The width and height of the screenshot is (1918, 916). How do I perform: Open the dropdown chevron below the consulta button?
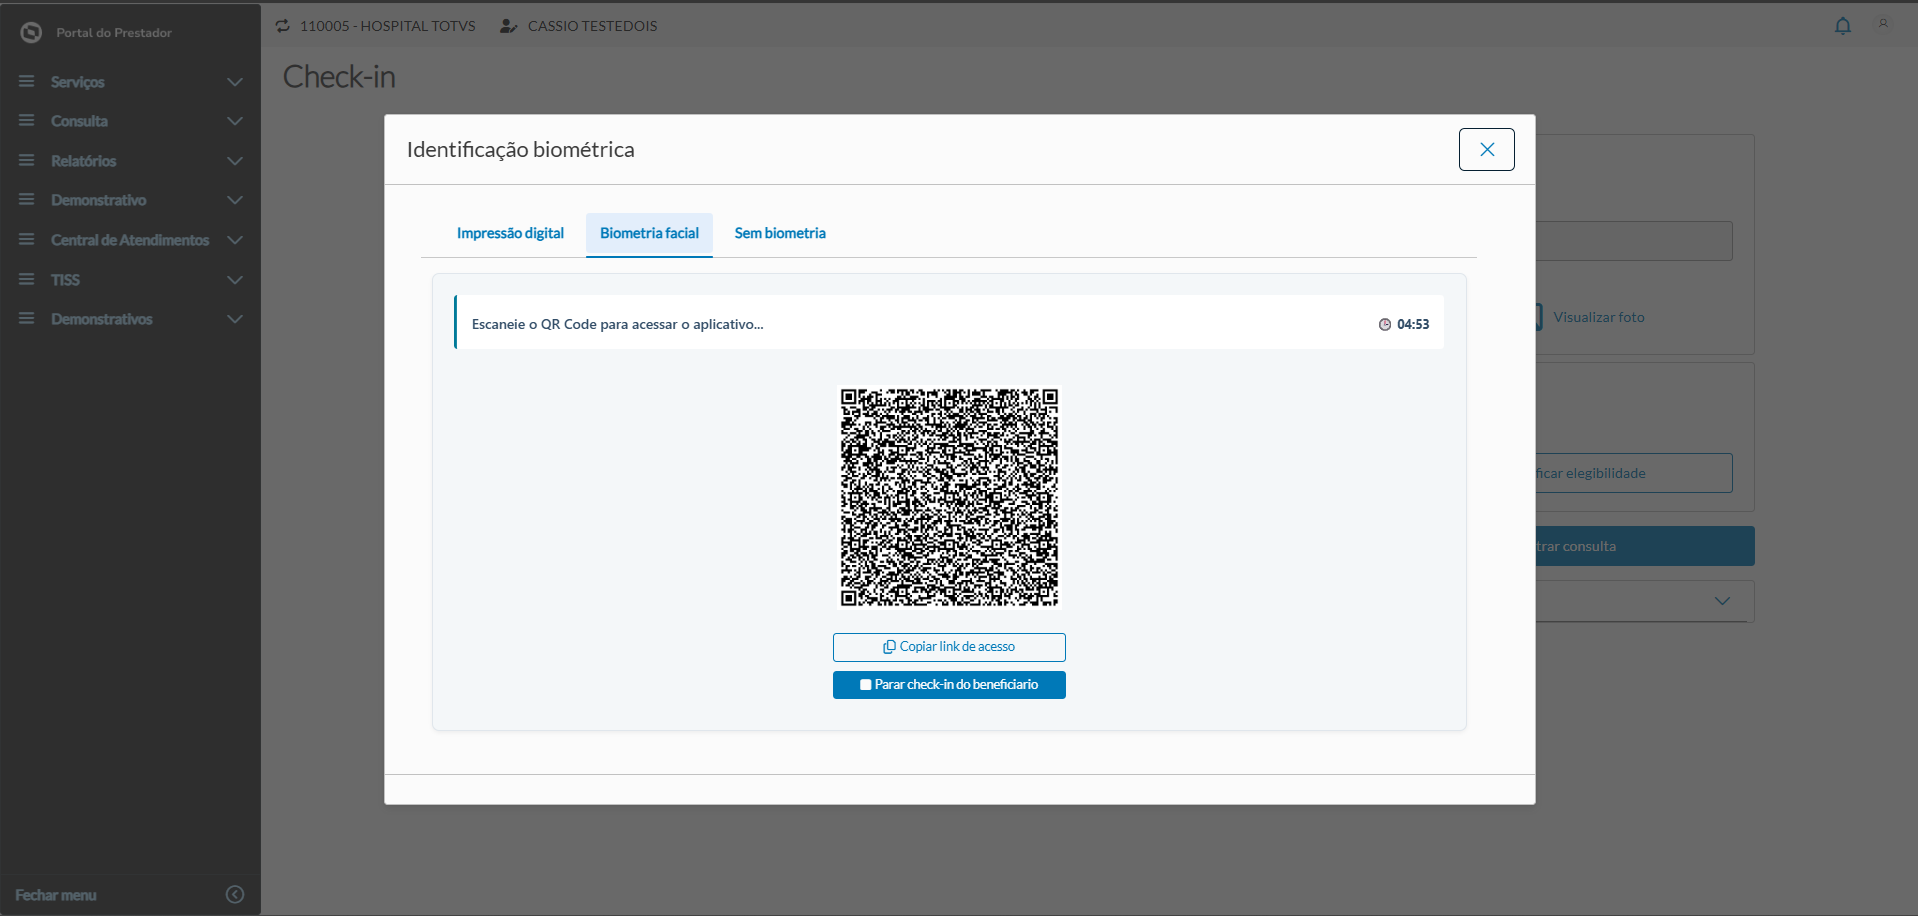(1722, 601)
